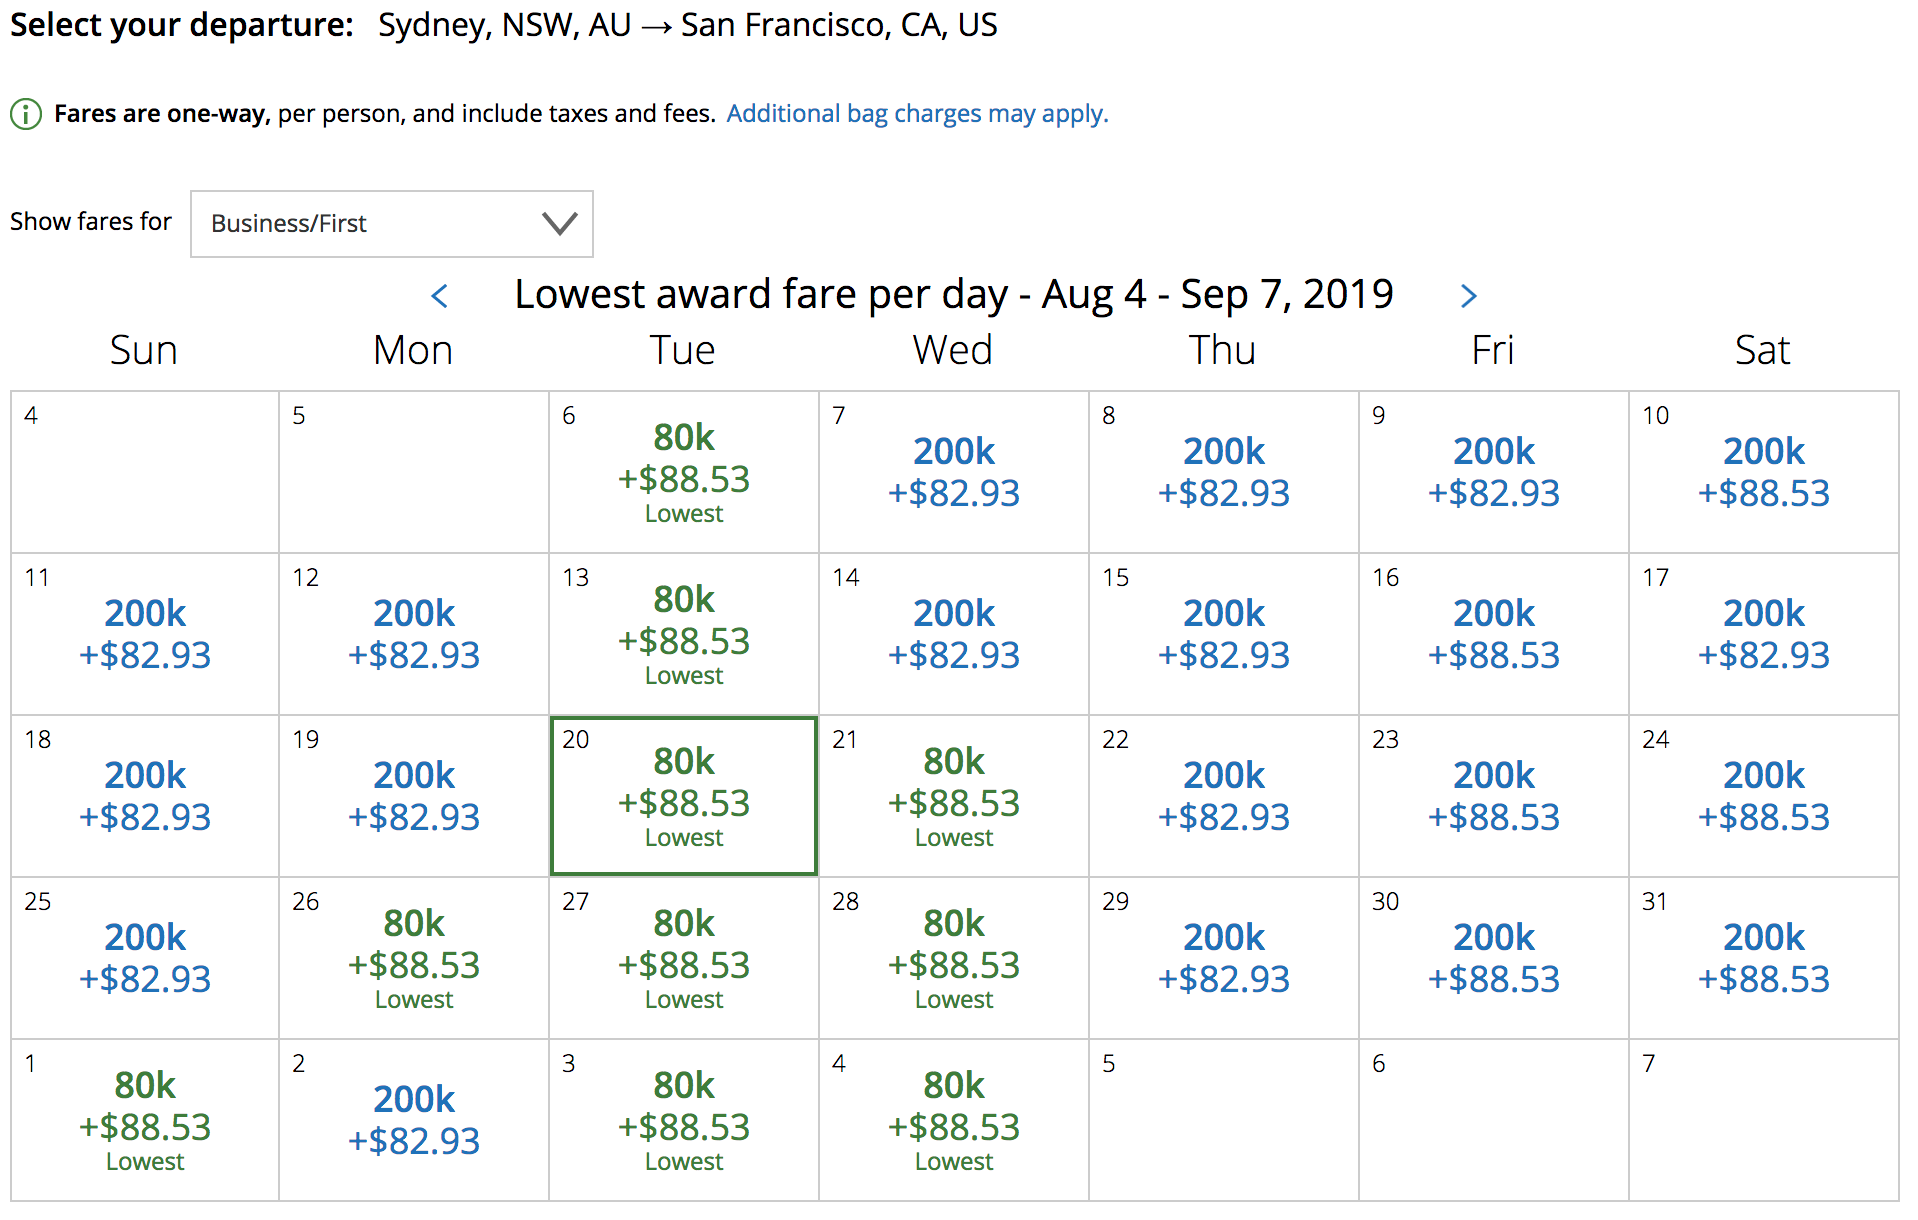Select September 4 lowest 80k fare
Image resolution: width=1918 pixels, height=1220 pixels.
954,1120
